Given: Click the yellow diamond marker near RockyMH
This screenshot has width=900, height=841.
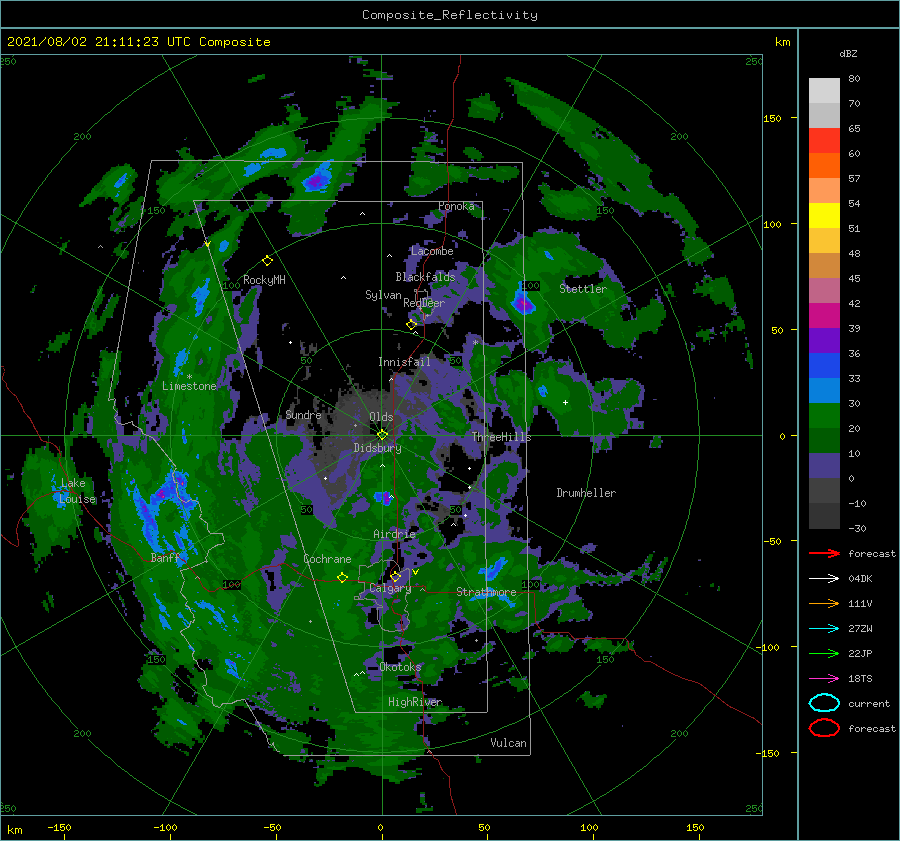Looking at the screenshot, I should [x=267, y=261].
